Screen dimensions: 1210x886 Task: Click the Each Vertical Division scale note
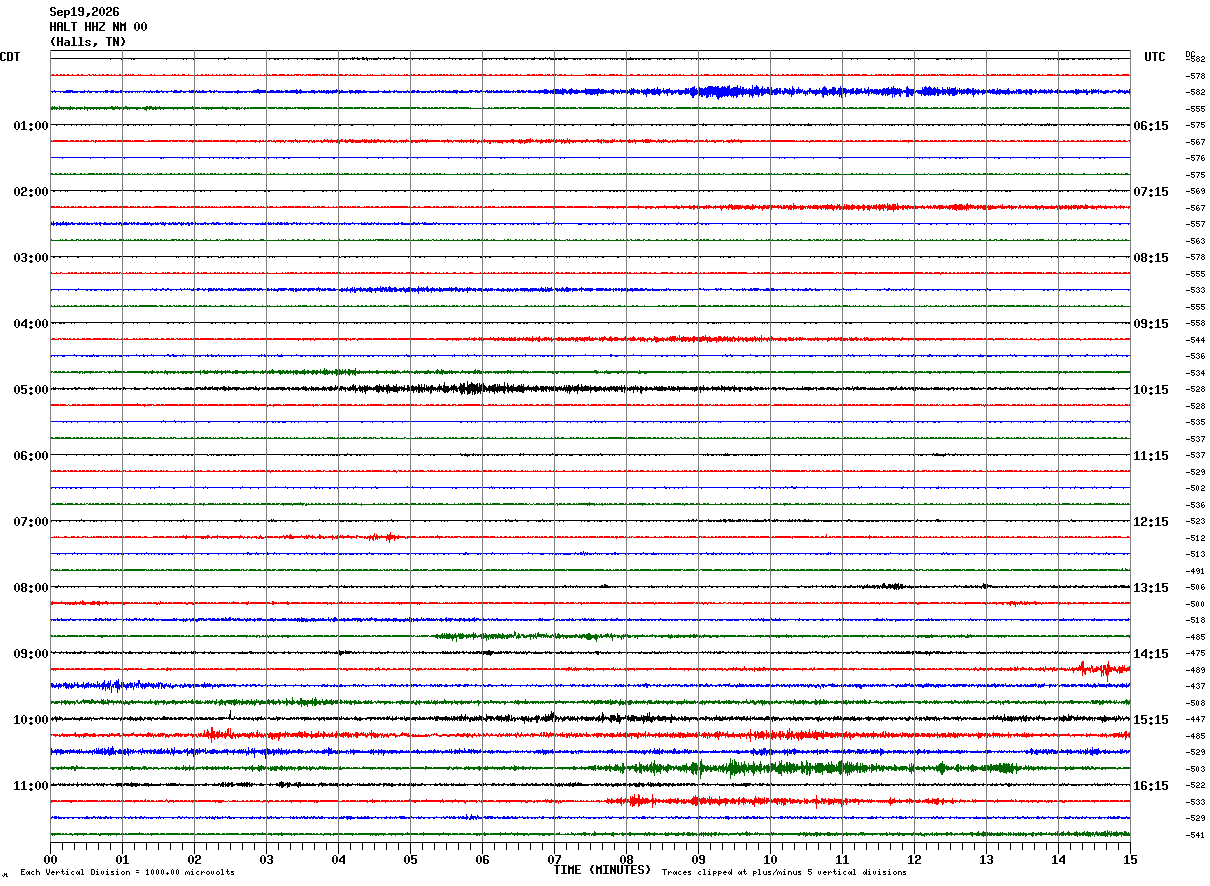[x=127, y=872]
